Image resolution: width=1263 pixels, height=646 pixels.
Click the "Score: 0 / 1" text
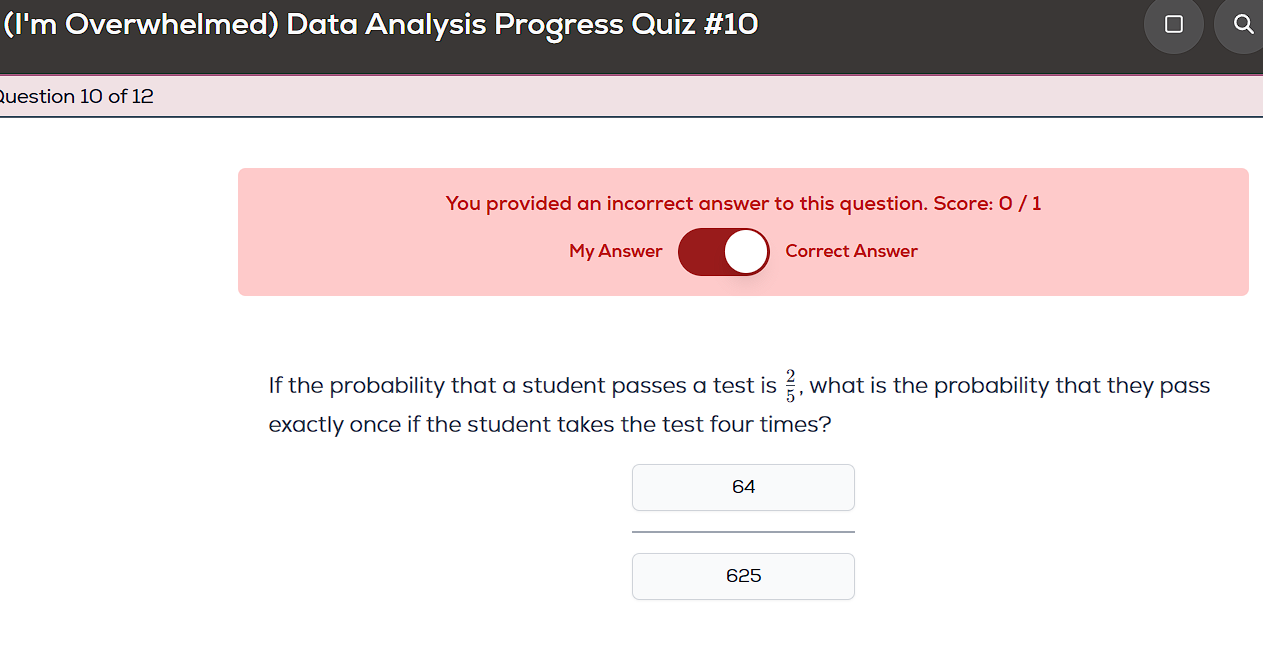(987, 204)
